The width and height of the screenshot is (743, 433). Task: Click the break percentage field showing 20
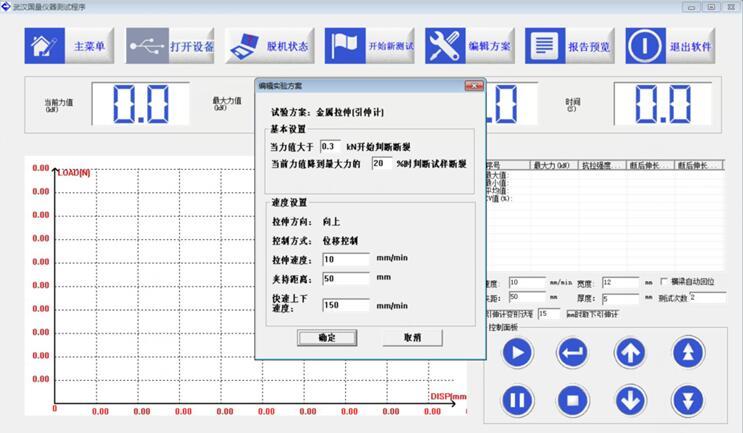click(381, 163)
